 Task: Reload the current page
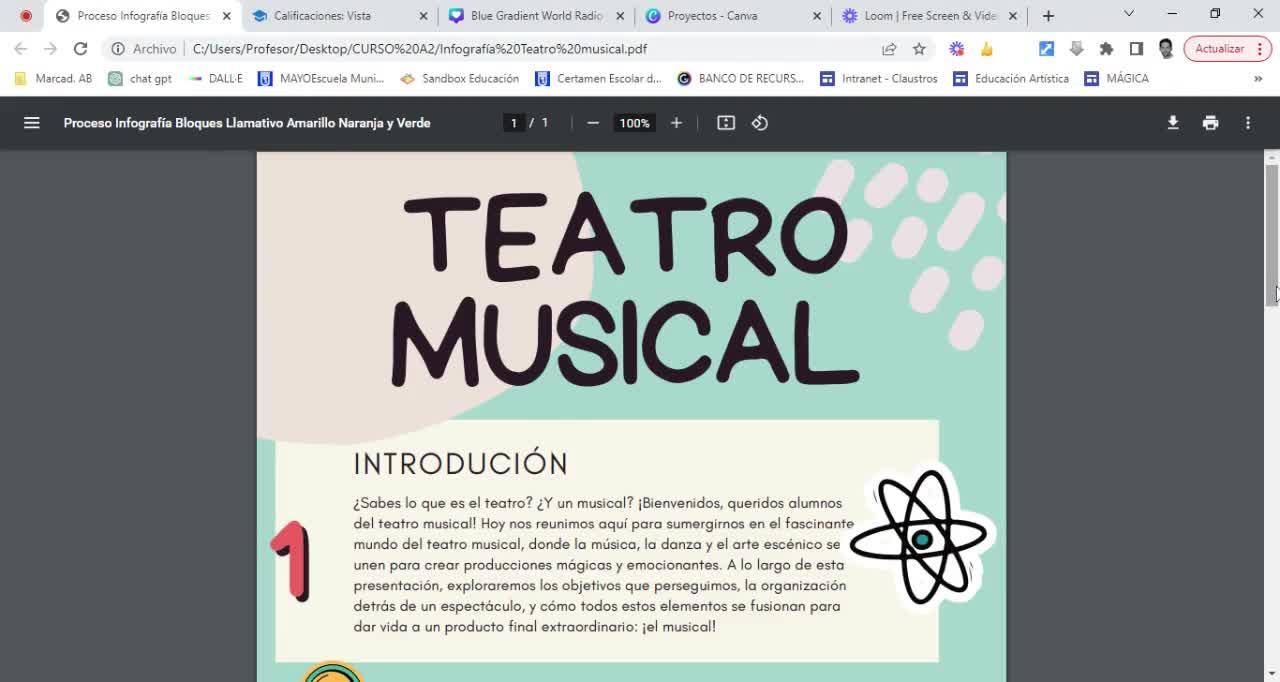tap(81, 48)
